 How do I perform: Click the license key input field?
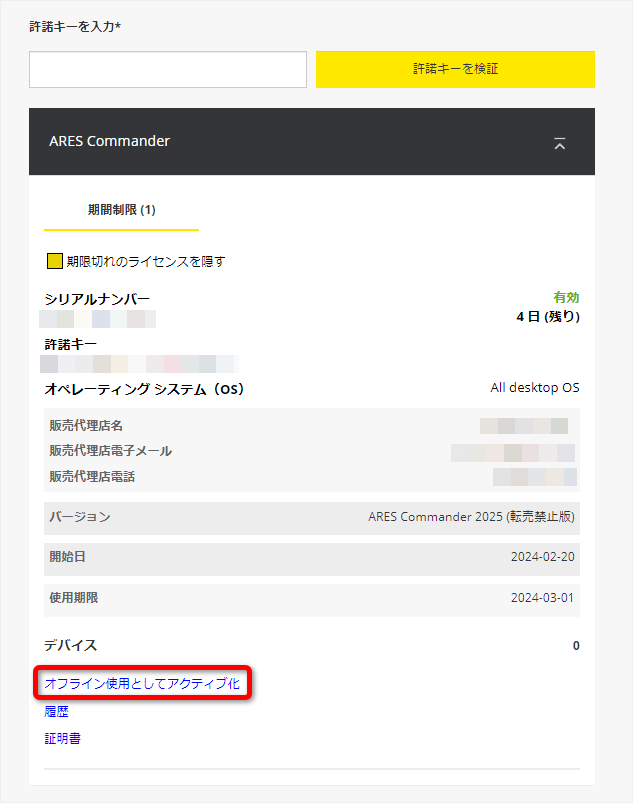(x=168, y=69)
